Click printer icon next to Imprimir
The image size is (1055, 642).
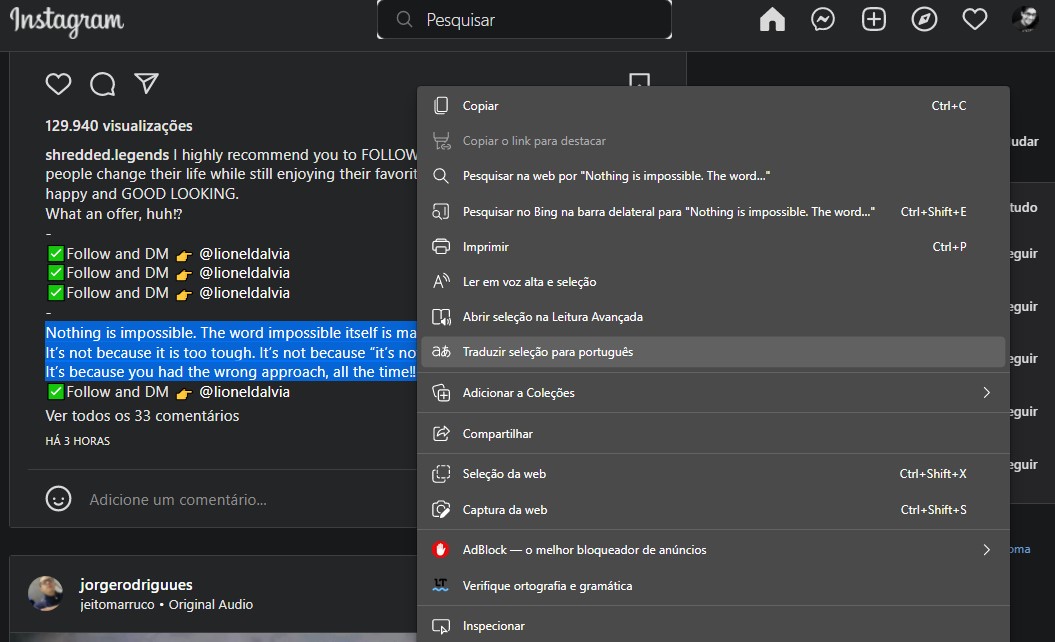(x=441, y=247)
